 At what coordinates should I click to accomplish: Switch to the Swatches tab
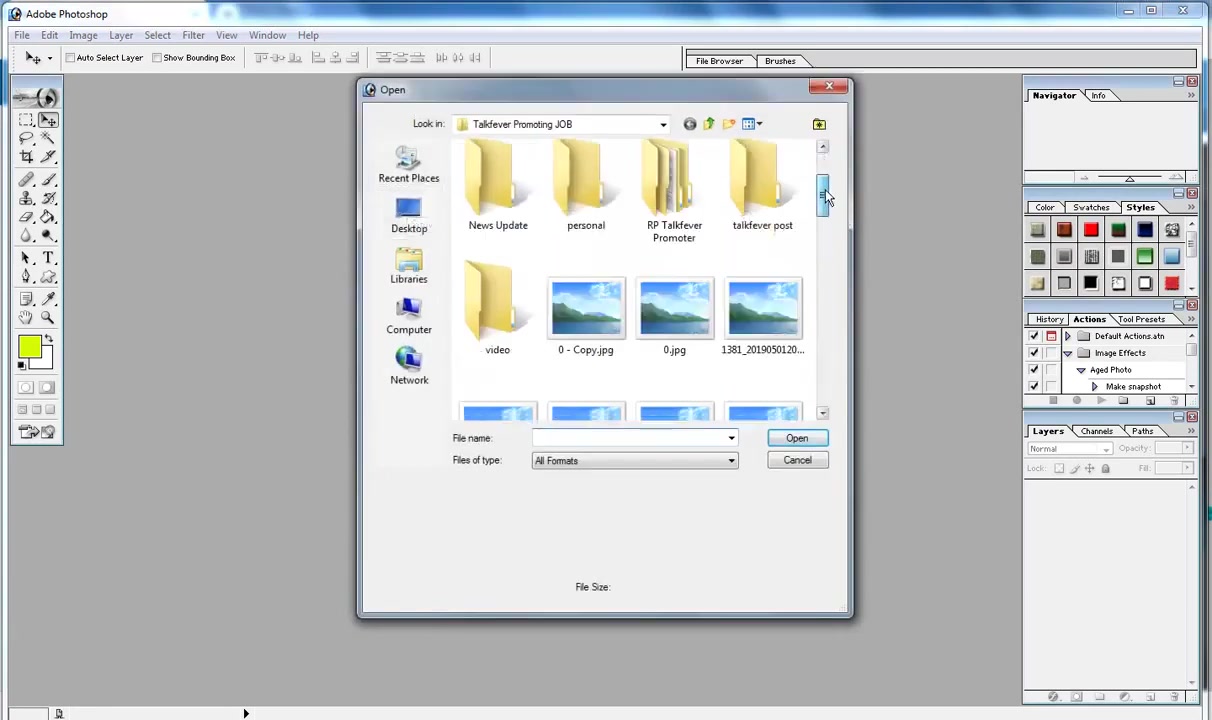tap(1091, 207)
